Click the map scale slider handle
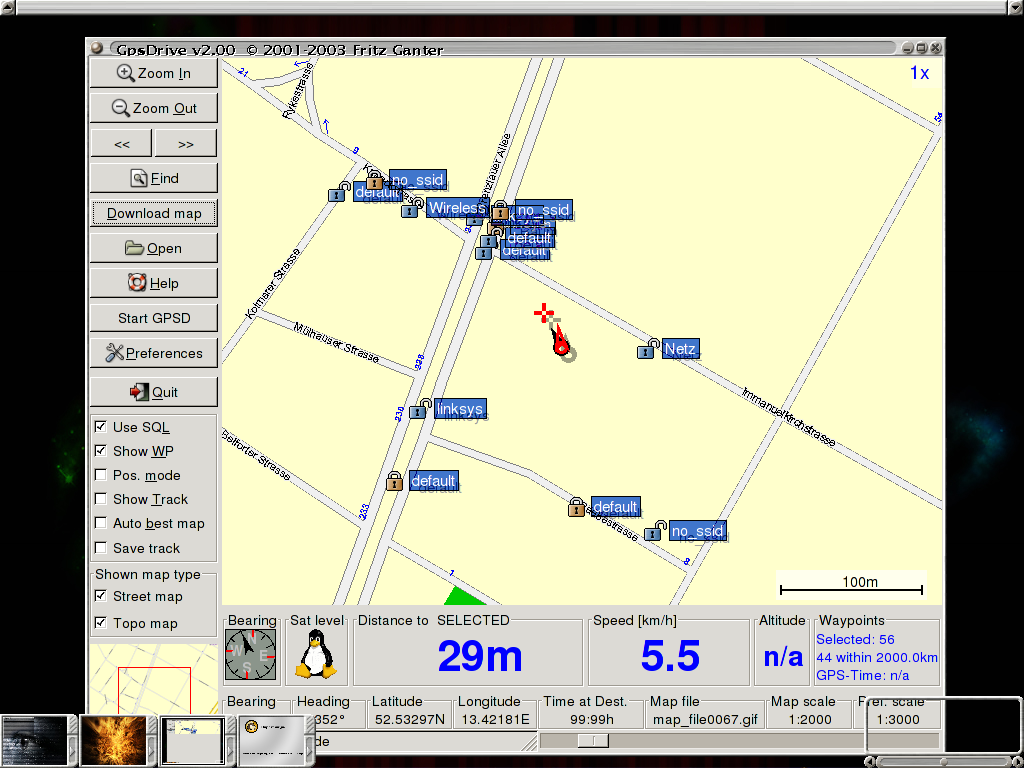Image resolution: width=1024 pixels, height=768 pixels. coord(593,741)
